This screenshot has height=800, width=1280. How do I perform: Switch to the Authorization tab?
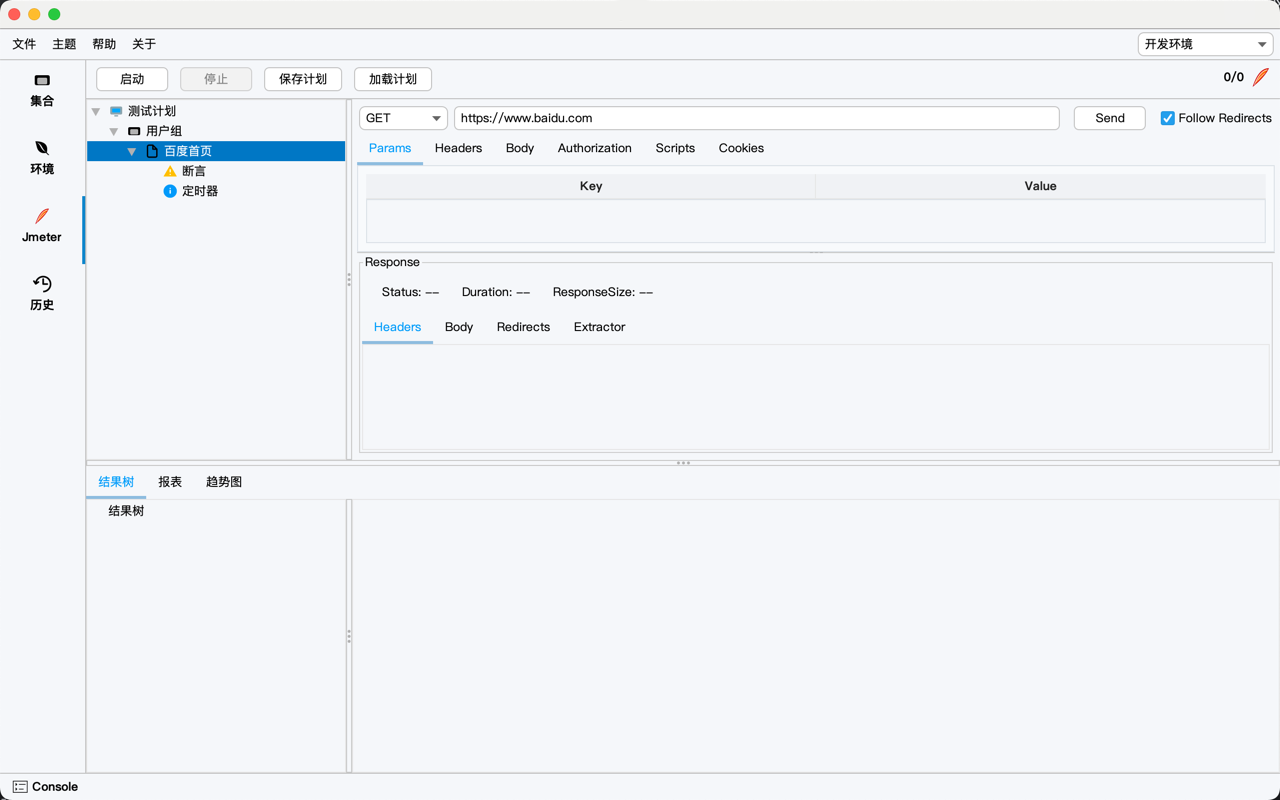tap(595, 148)
